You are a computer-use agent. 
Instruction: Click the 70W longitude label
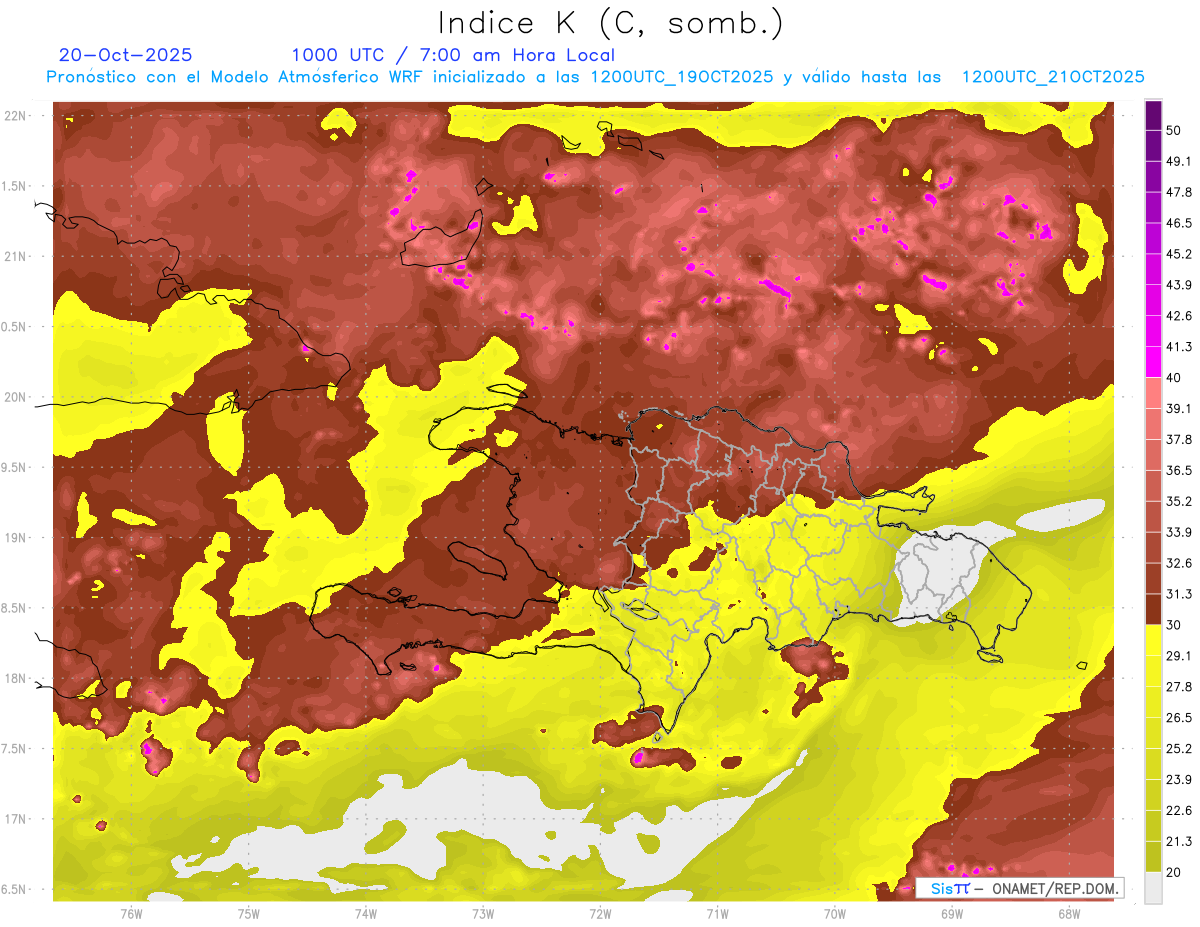click(835, 913)
